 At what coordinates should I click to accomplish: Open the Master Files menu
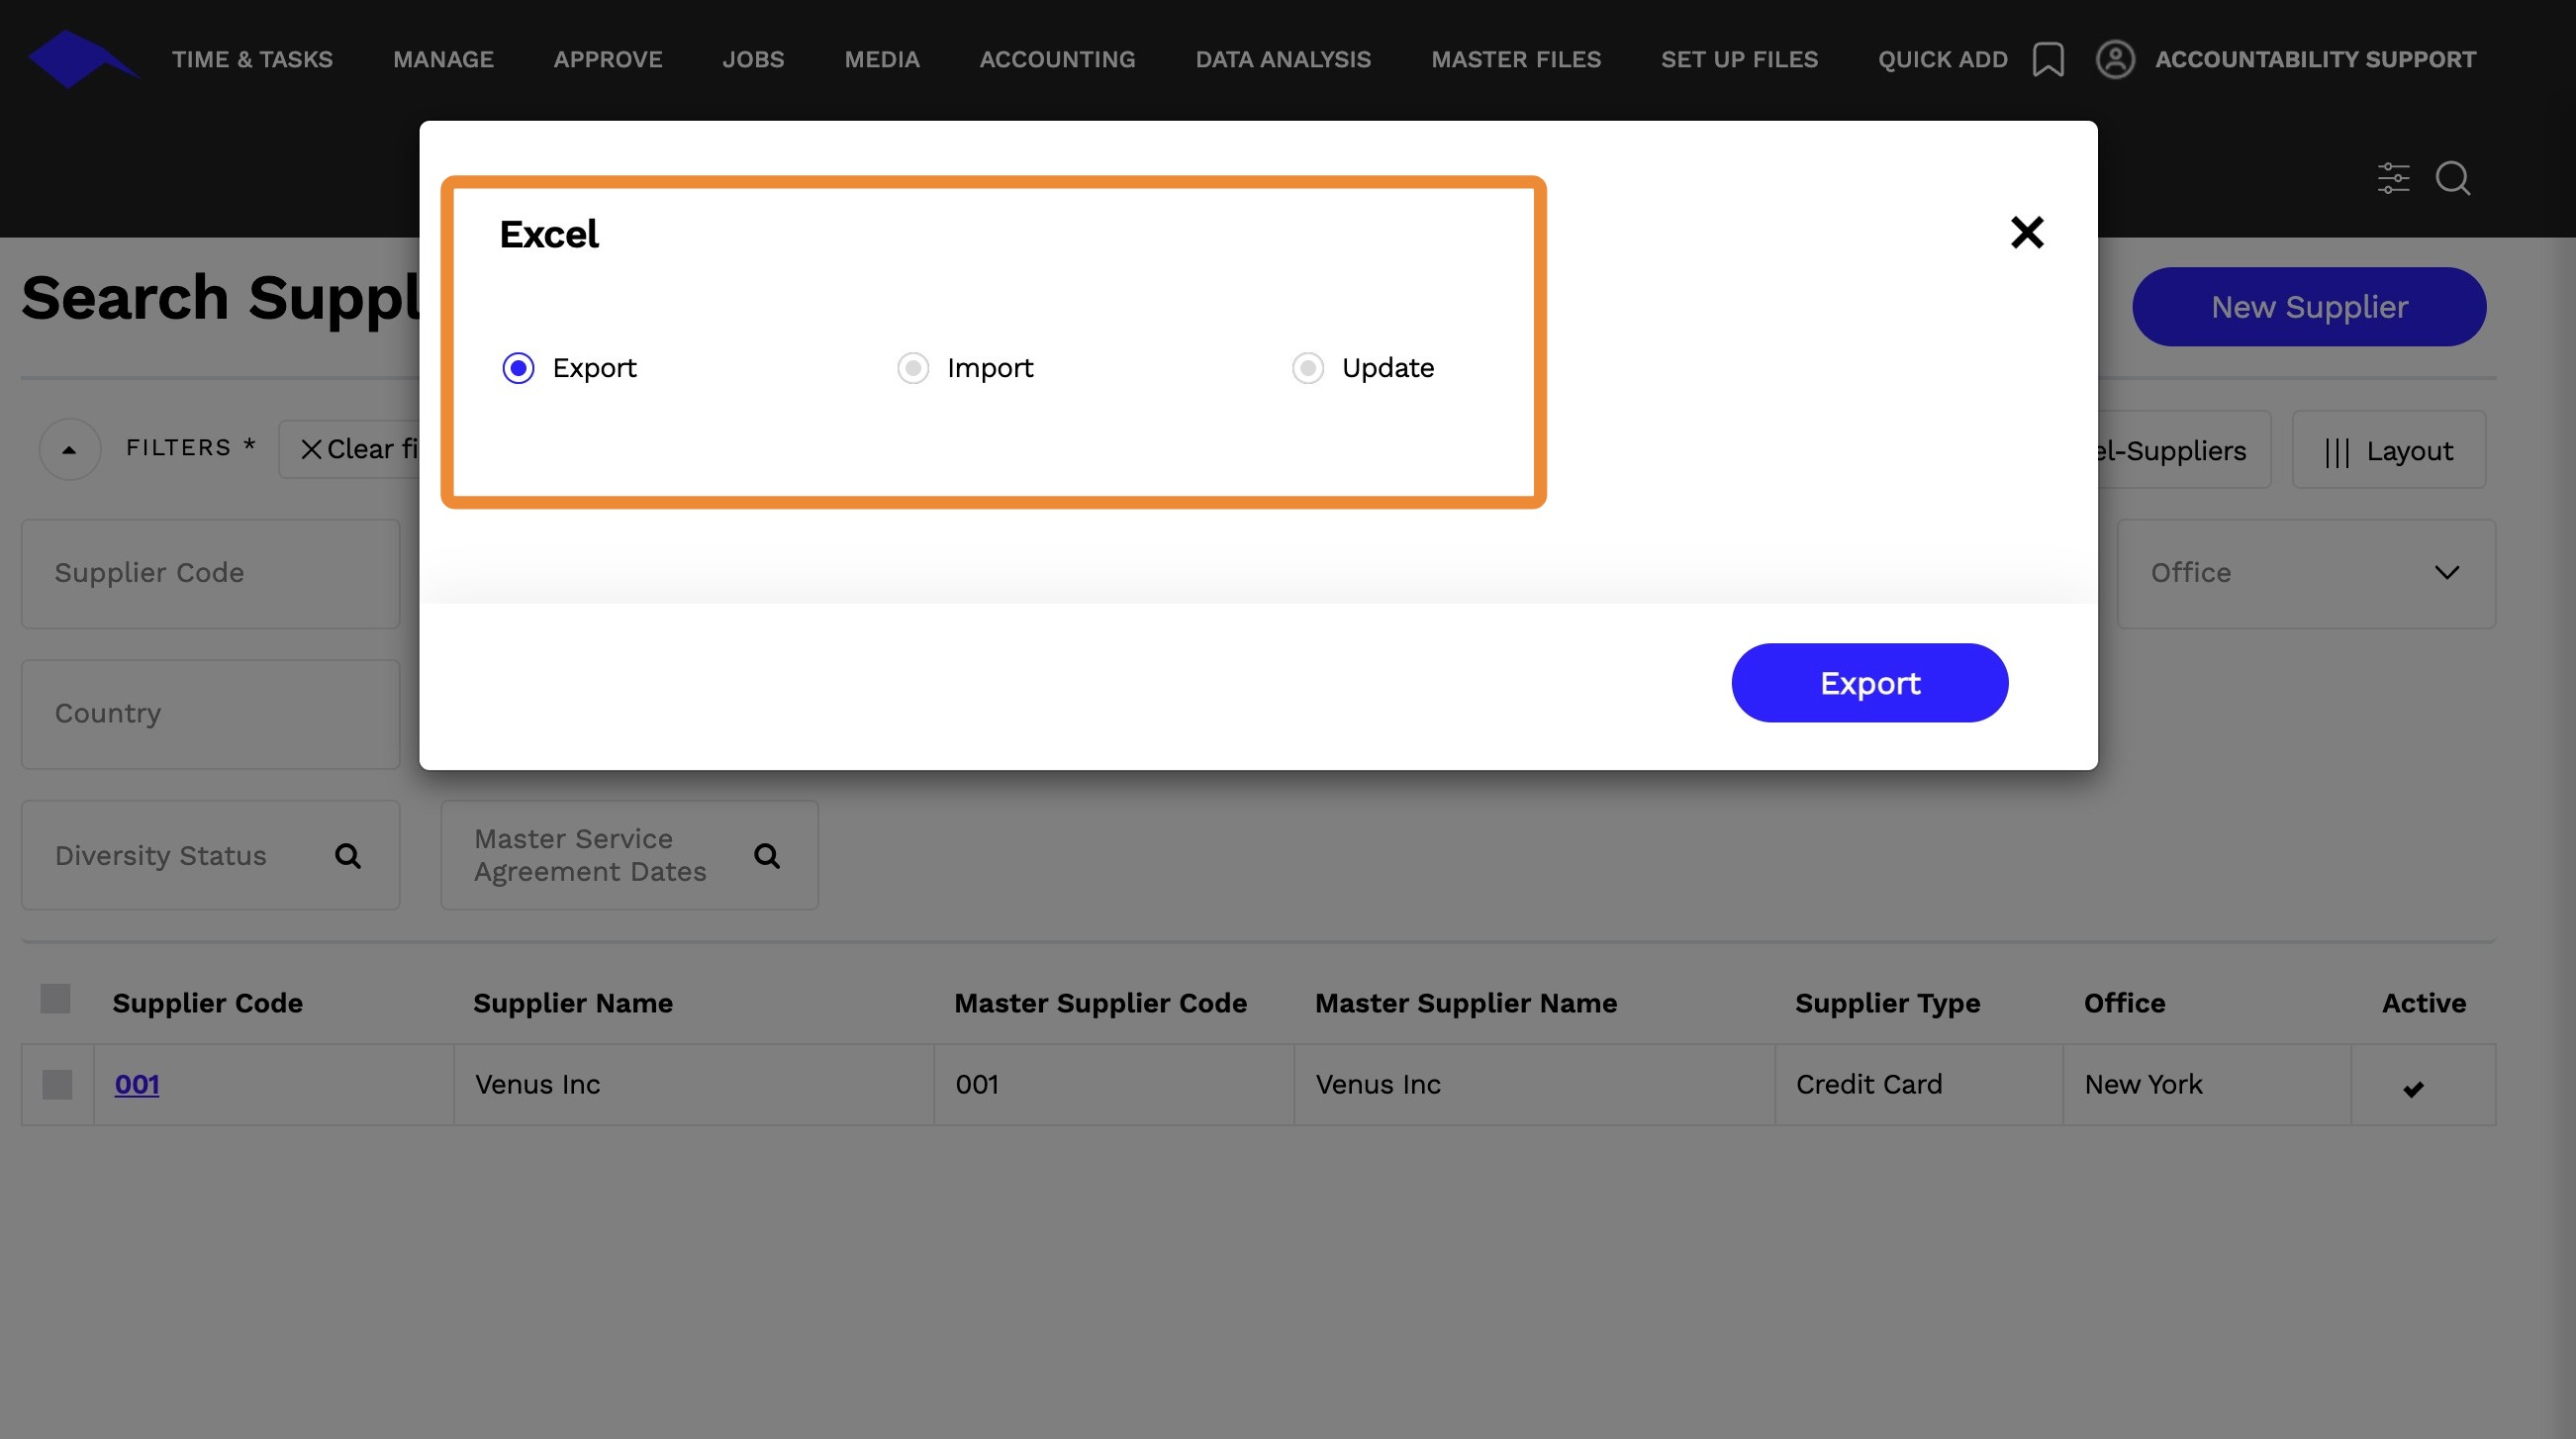tap(1515, 59)
